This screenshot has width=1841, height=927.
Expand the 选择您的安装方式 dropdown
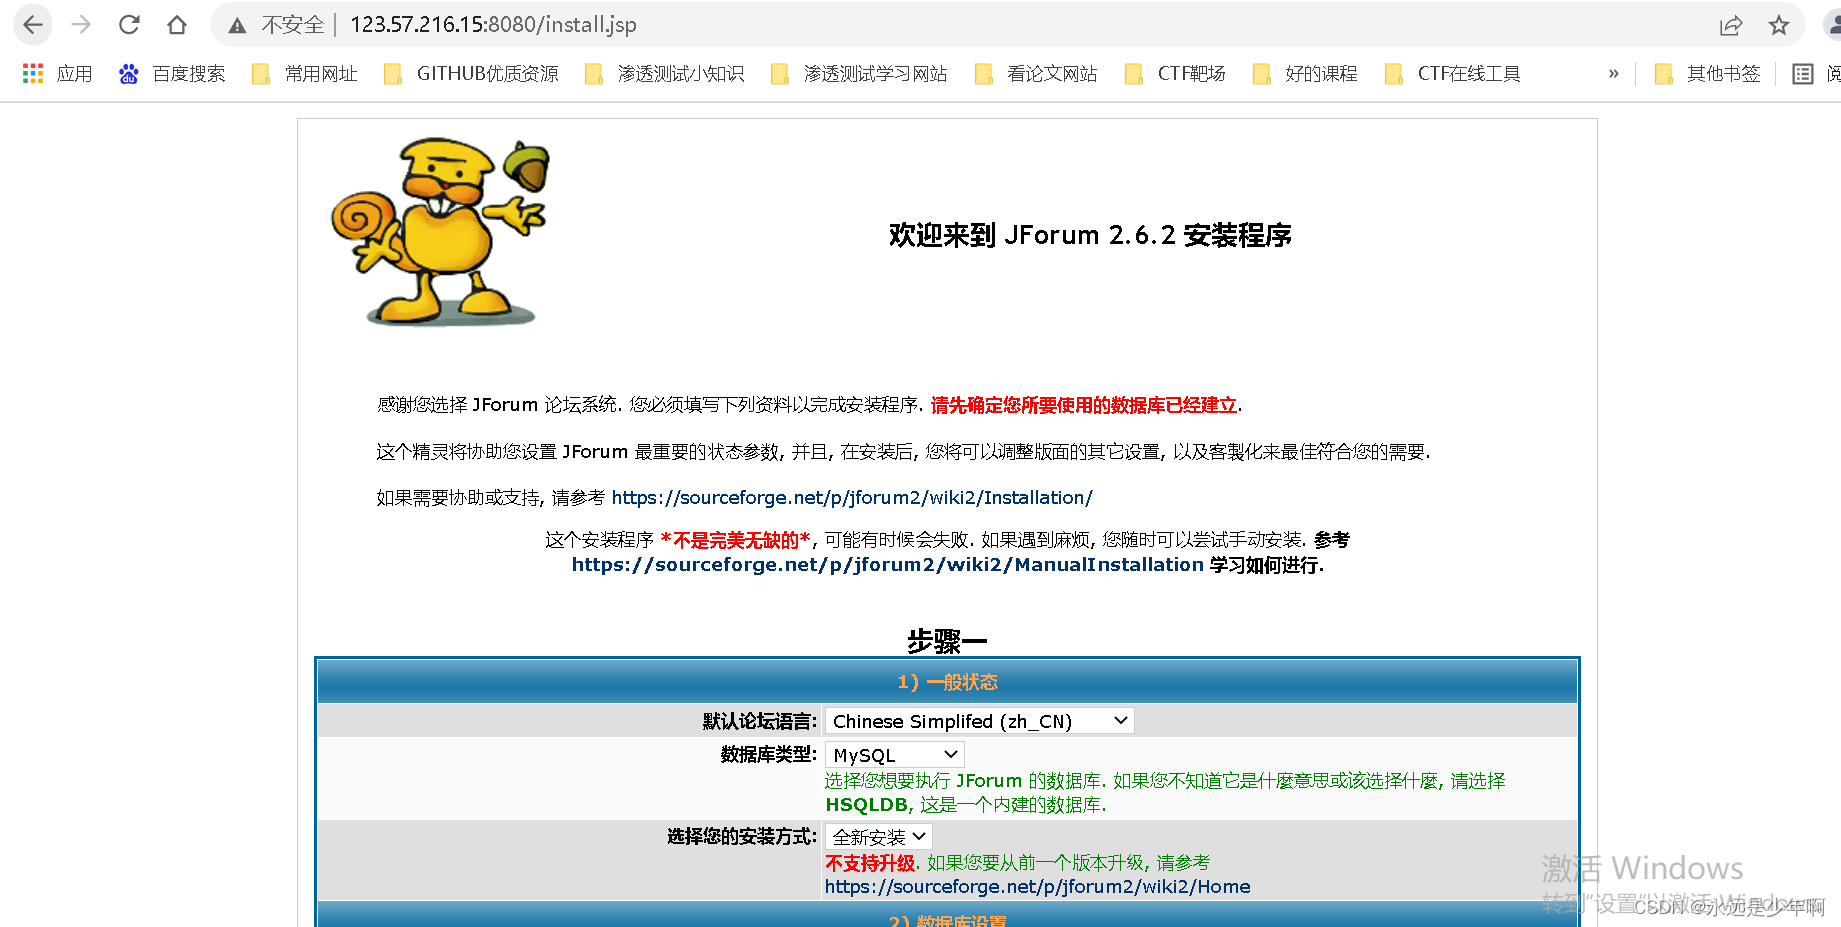[878, 837]
